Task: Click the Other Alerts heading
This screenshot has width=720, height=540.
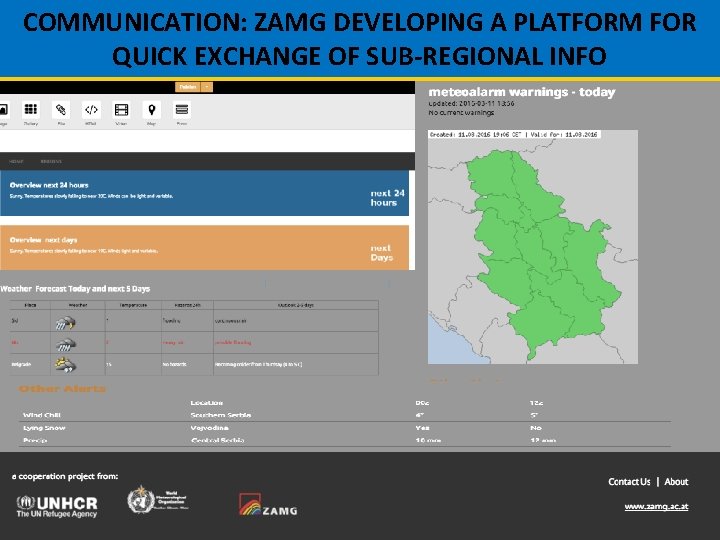Action: coord(62,389)
